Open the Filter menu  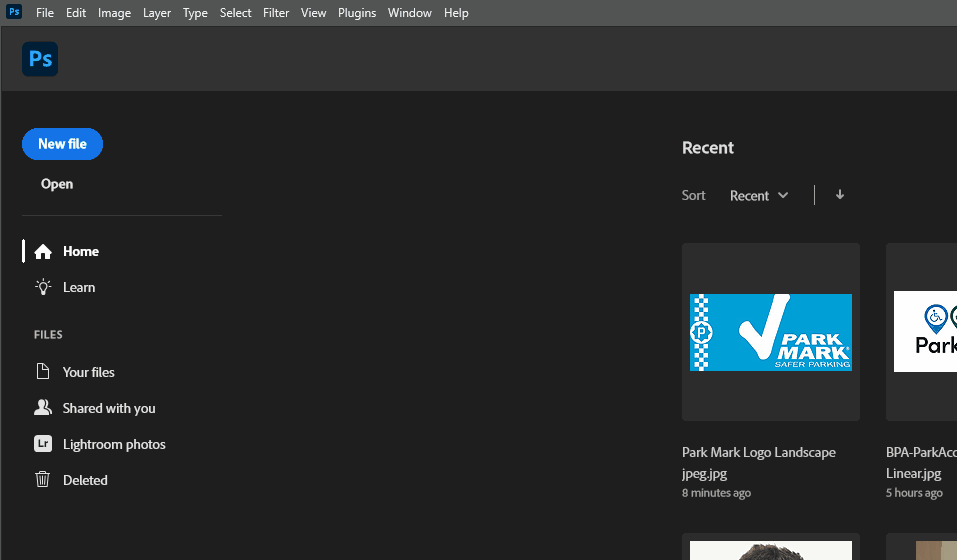tap(276, 12)
